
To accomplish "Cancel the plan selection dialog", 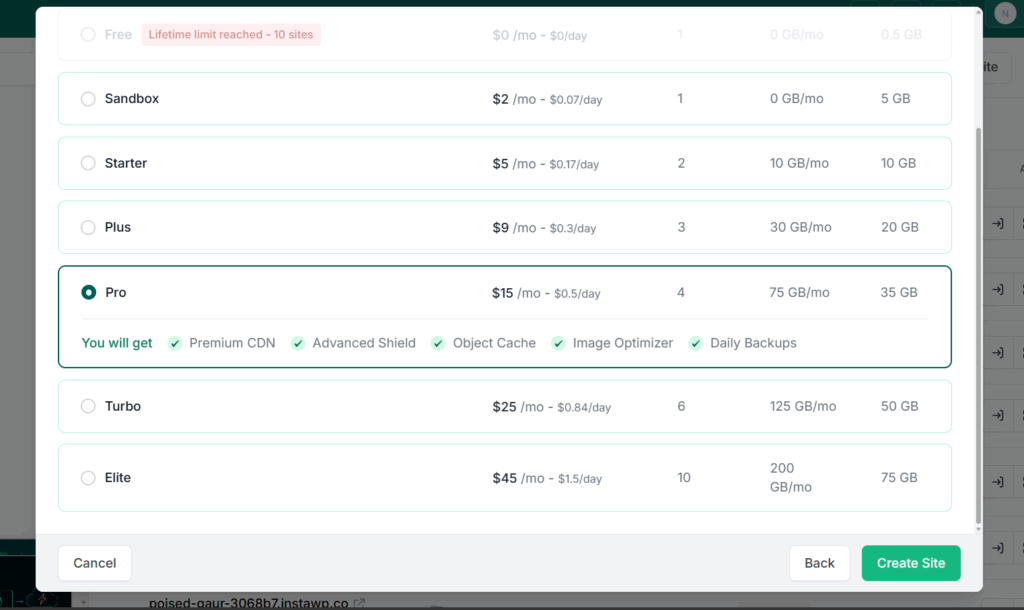I will click(95, 563).
